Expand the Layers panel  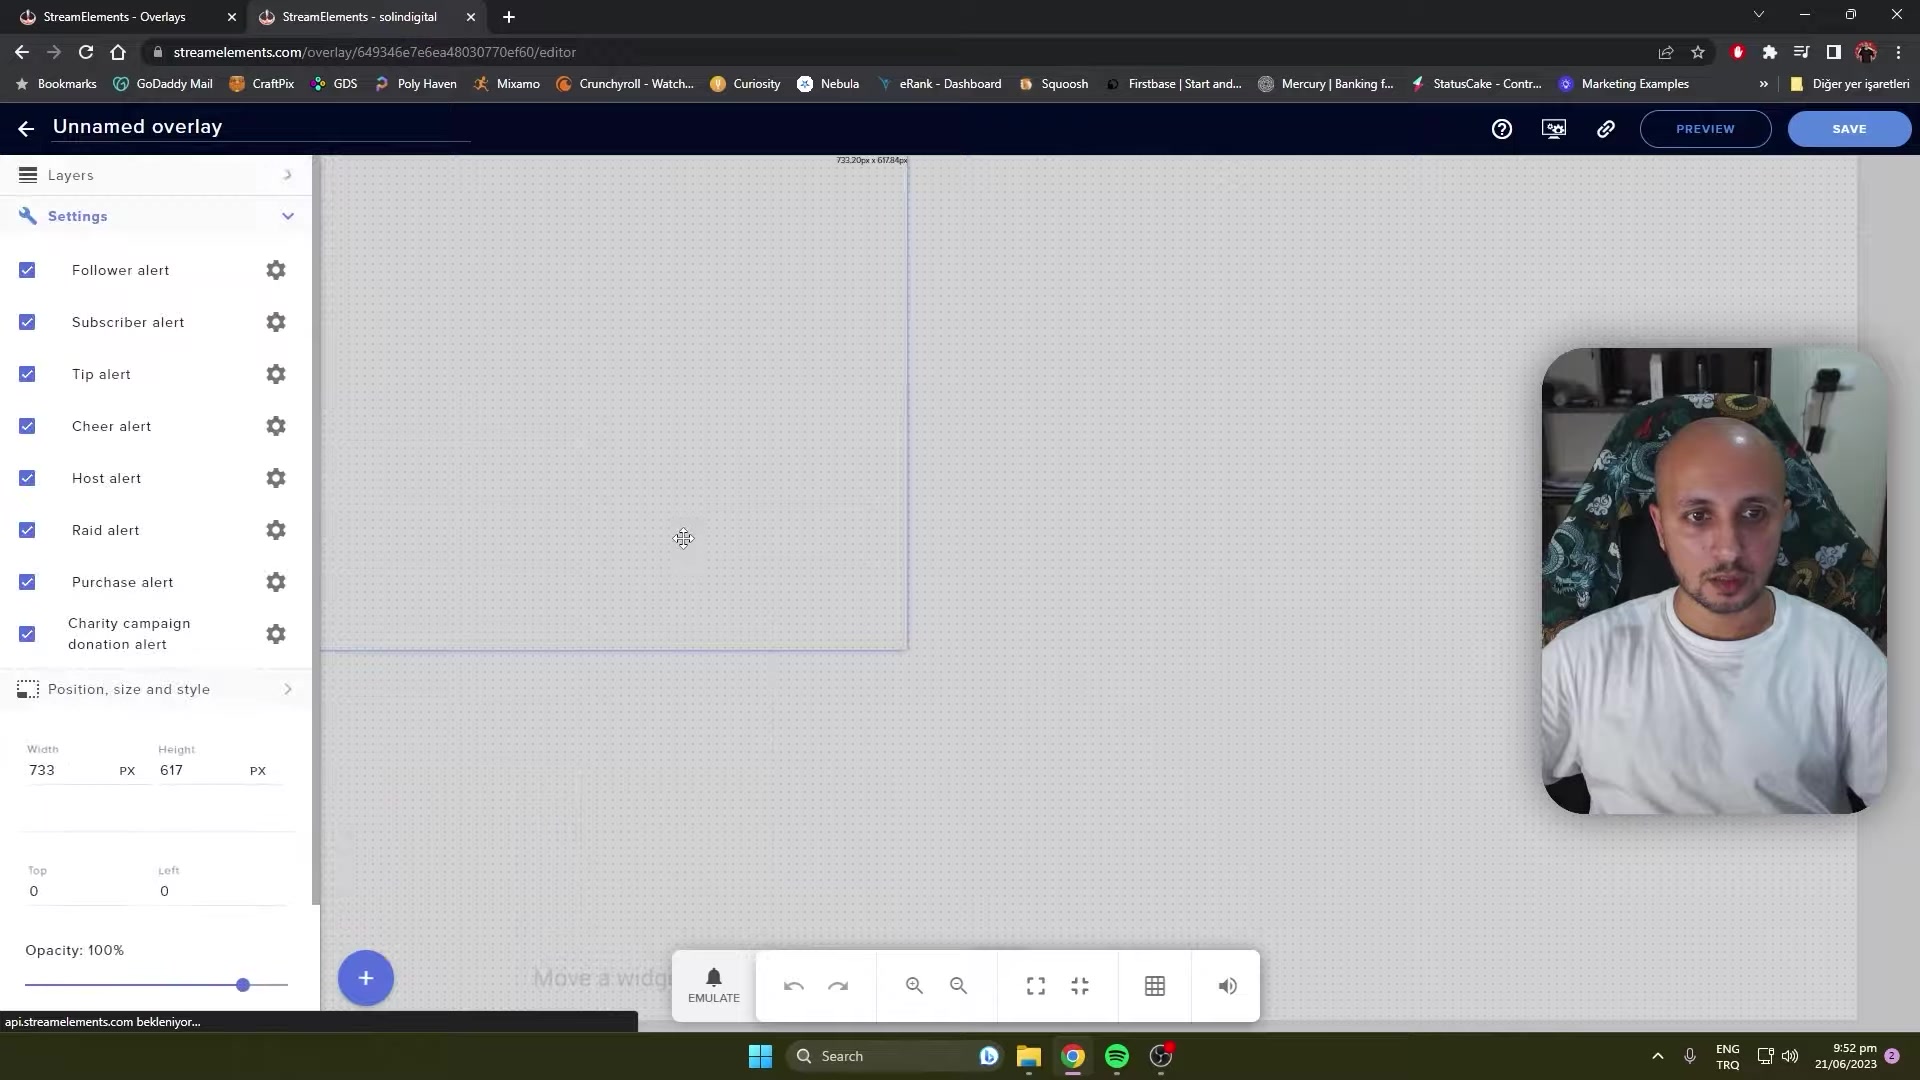(x=288, y=174)
